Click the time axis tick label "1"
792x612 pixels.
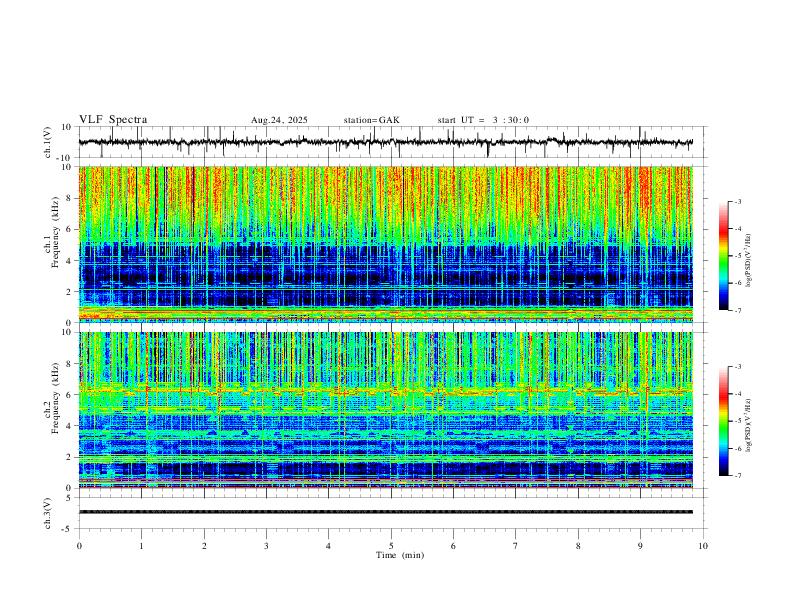(141, 546)
